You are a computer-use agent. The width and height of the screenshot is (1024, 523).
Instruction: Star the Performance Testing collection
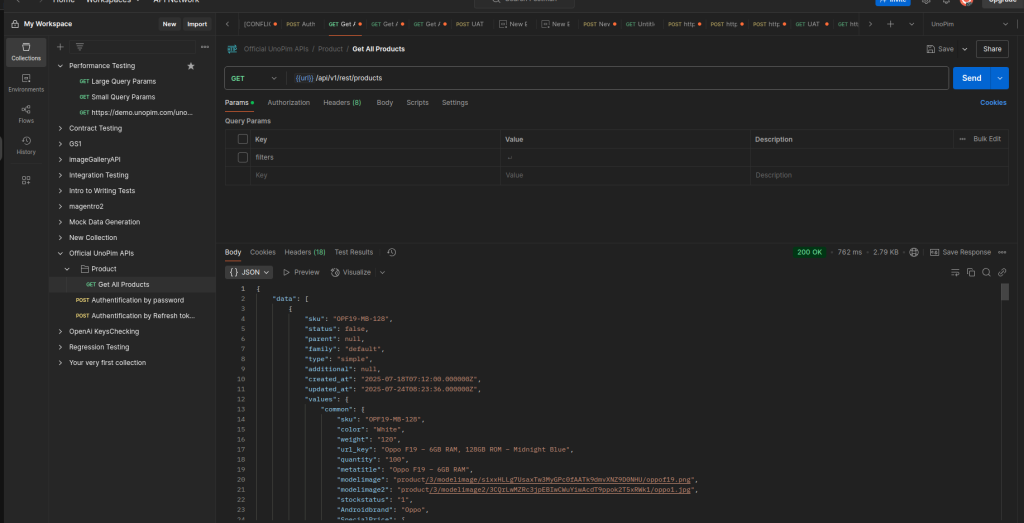[191, 66]
